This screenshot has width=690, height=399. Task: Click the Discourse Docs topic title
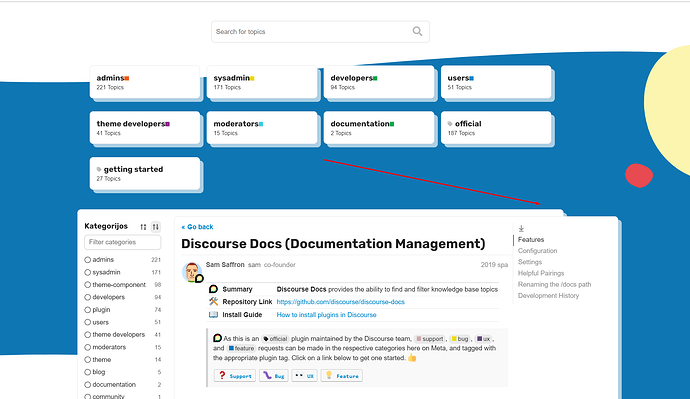333,244
